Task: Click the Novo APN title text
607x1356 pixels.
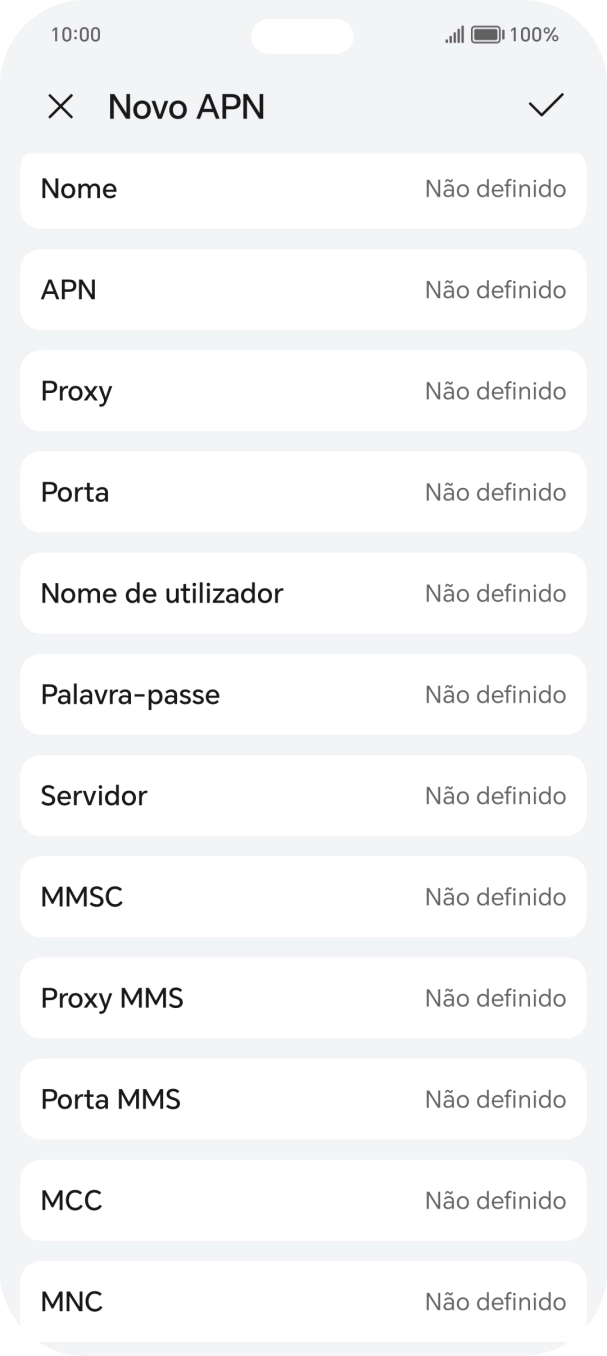Action: (x=186, y=106)
